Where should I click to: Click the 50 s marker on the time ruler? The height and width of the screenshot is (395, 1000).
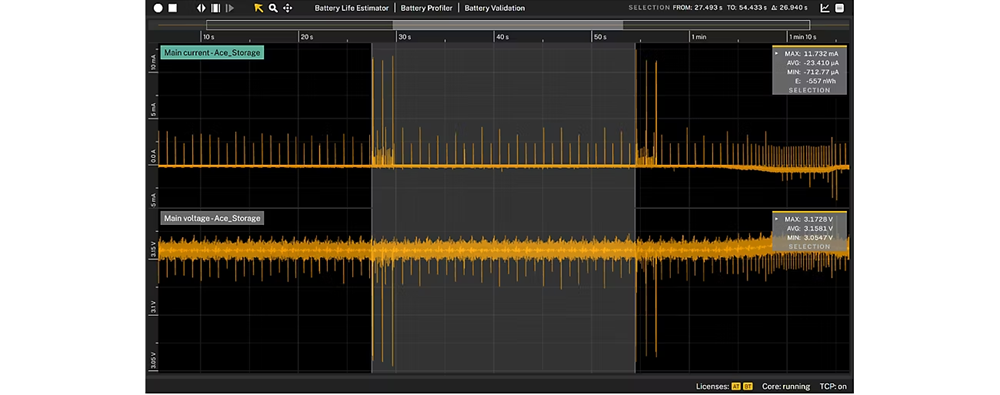coord(600,37)
